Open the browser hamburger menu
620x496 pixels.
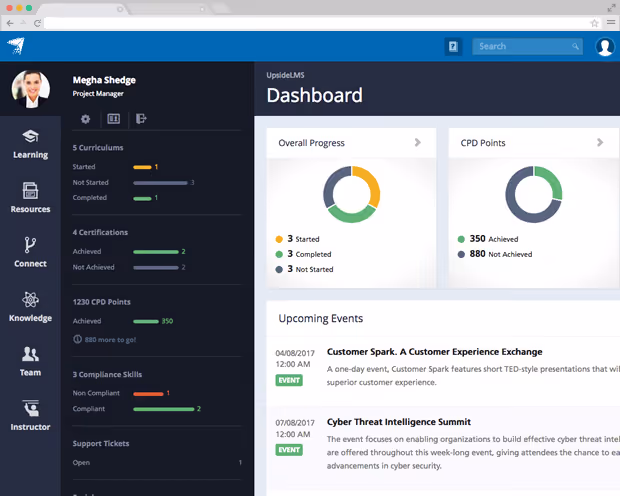[x=611, y=23]
